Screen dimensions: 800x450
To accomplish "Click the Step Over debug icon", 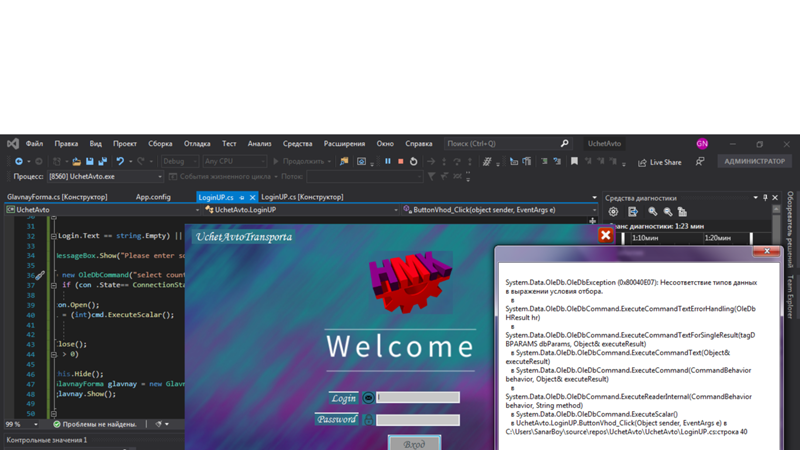I will click(457, 161).
